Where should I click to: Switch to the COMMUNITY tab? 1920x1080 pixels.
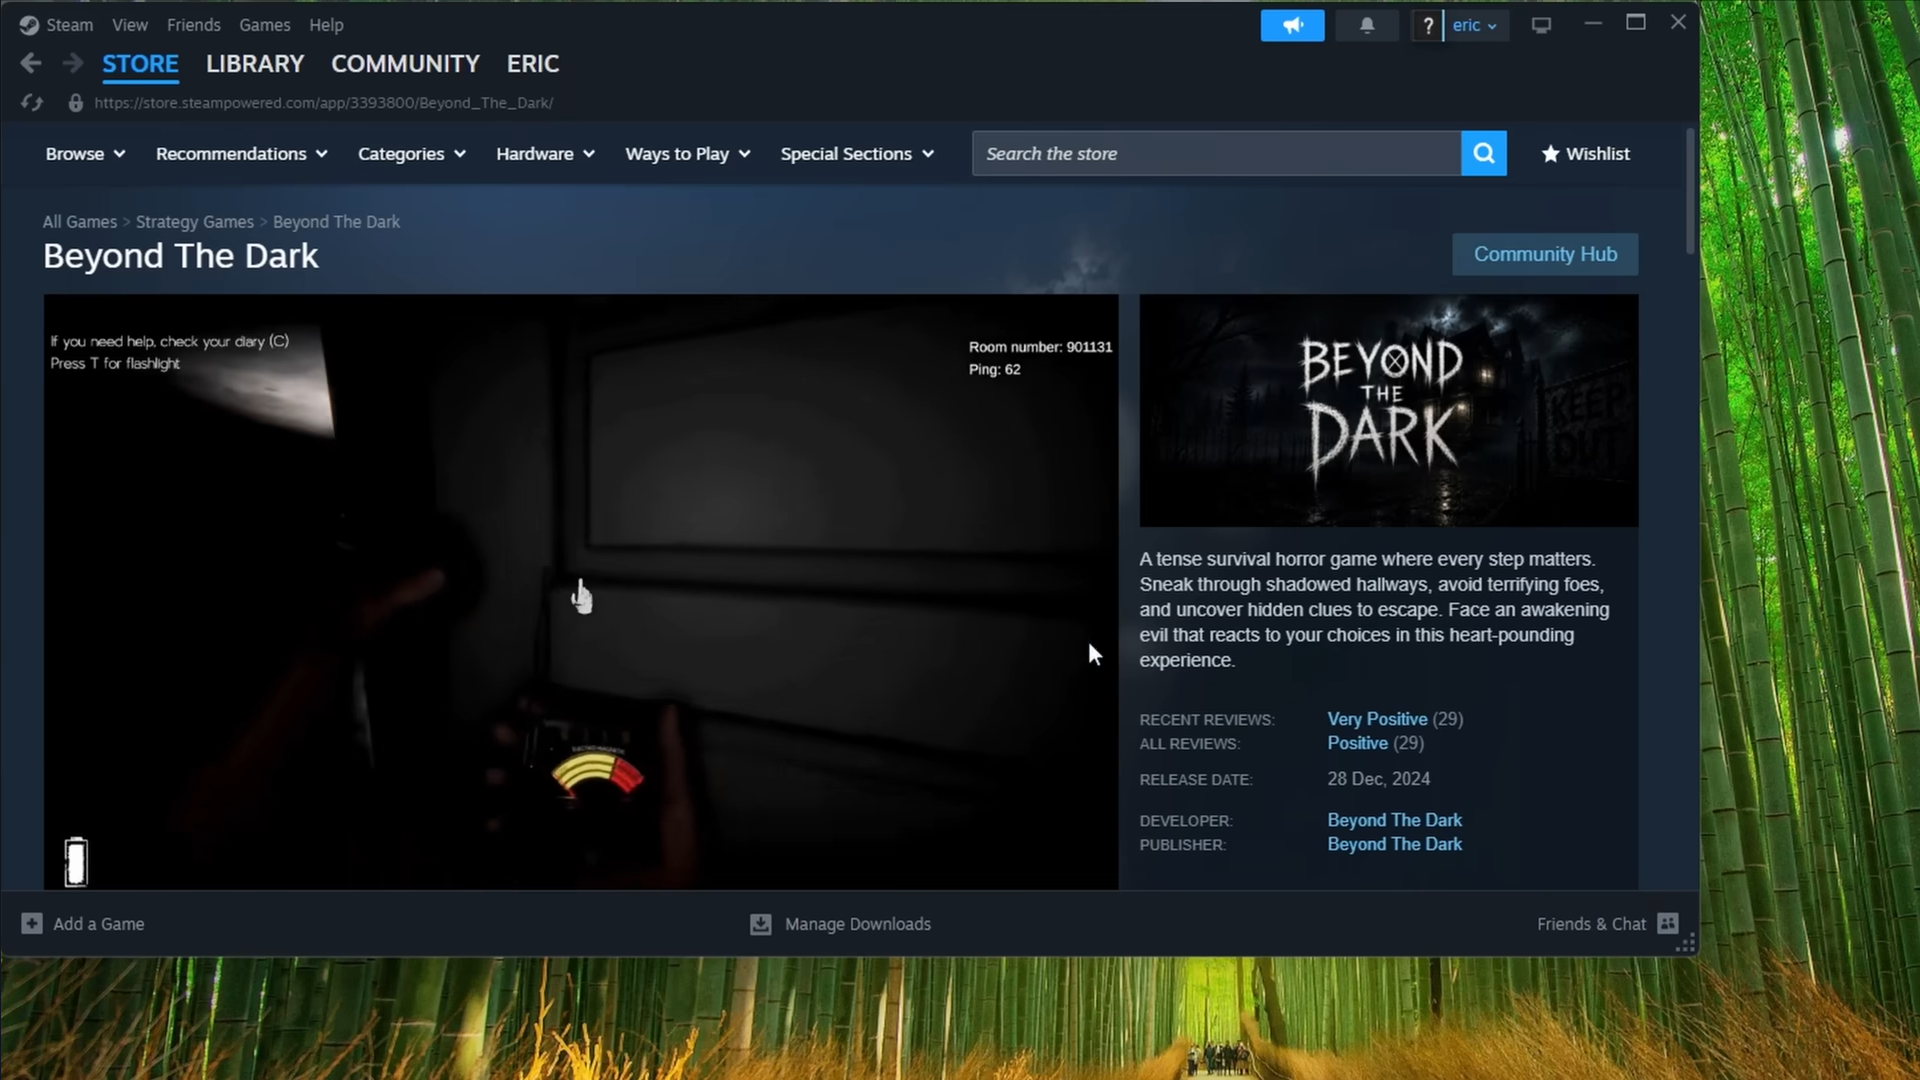(x=405, y=64)
